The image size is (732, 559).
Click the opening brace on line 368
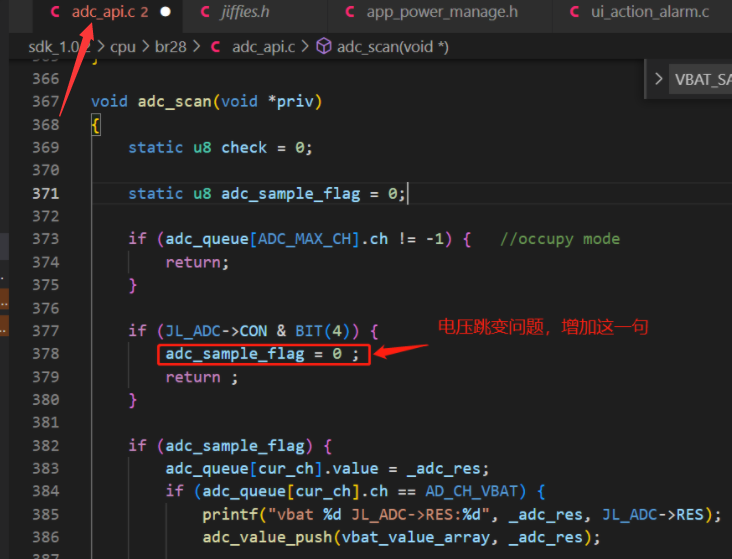click(96, 125)
